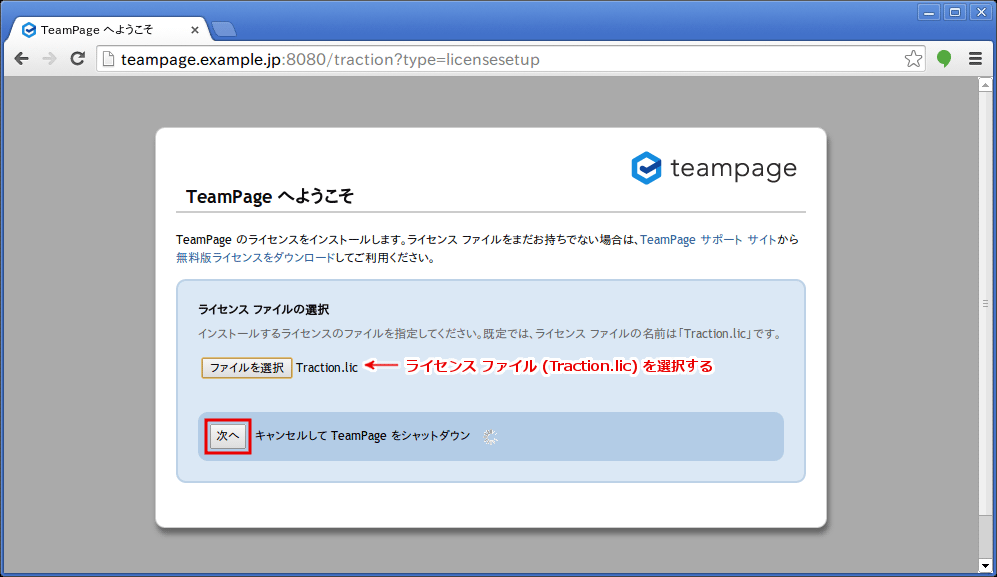Go back with the browser back arrow

click(21, 59)
